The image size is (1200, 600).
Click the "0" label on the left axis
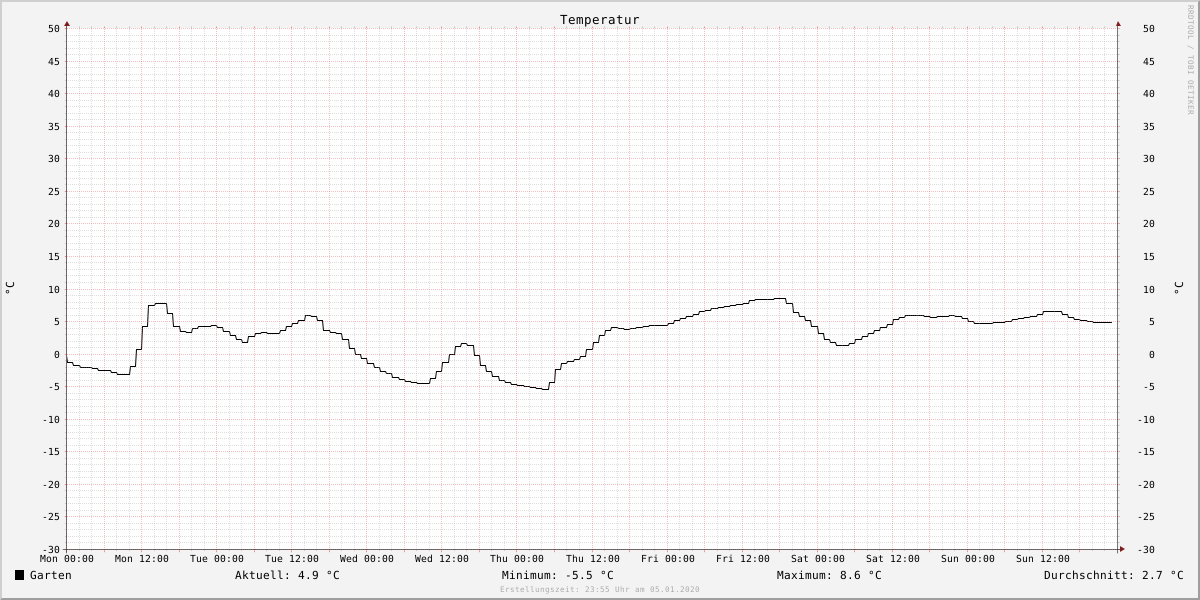(58, 354)
